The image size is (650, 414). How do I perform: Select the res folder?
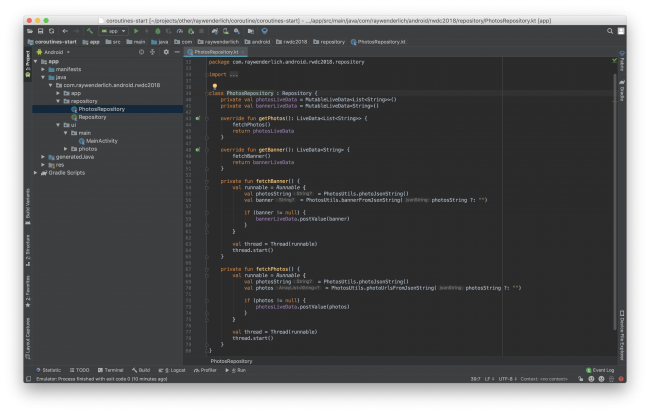(x=56, y=165)
